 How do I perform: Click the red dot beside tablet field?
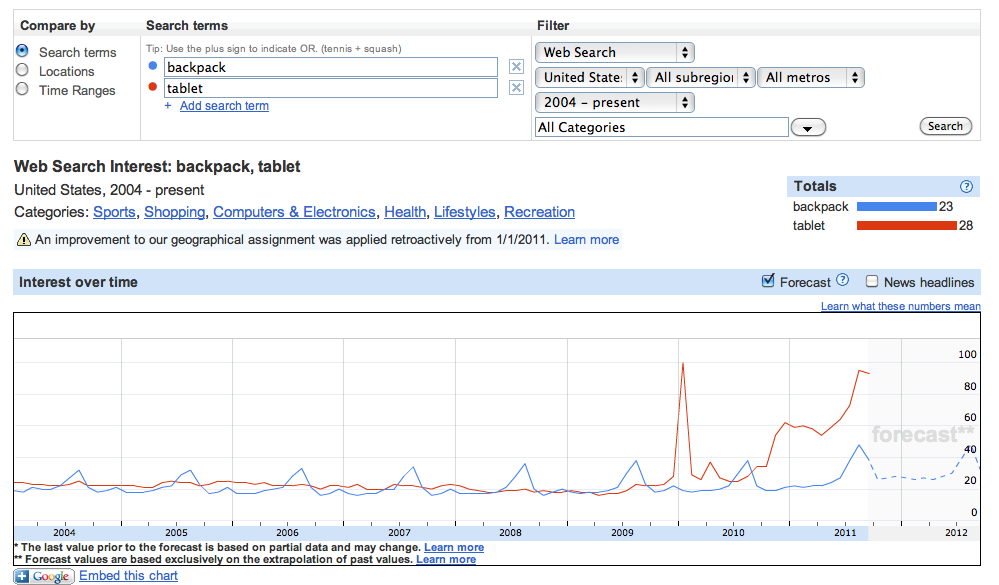click(x=152, y=87)
